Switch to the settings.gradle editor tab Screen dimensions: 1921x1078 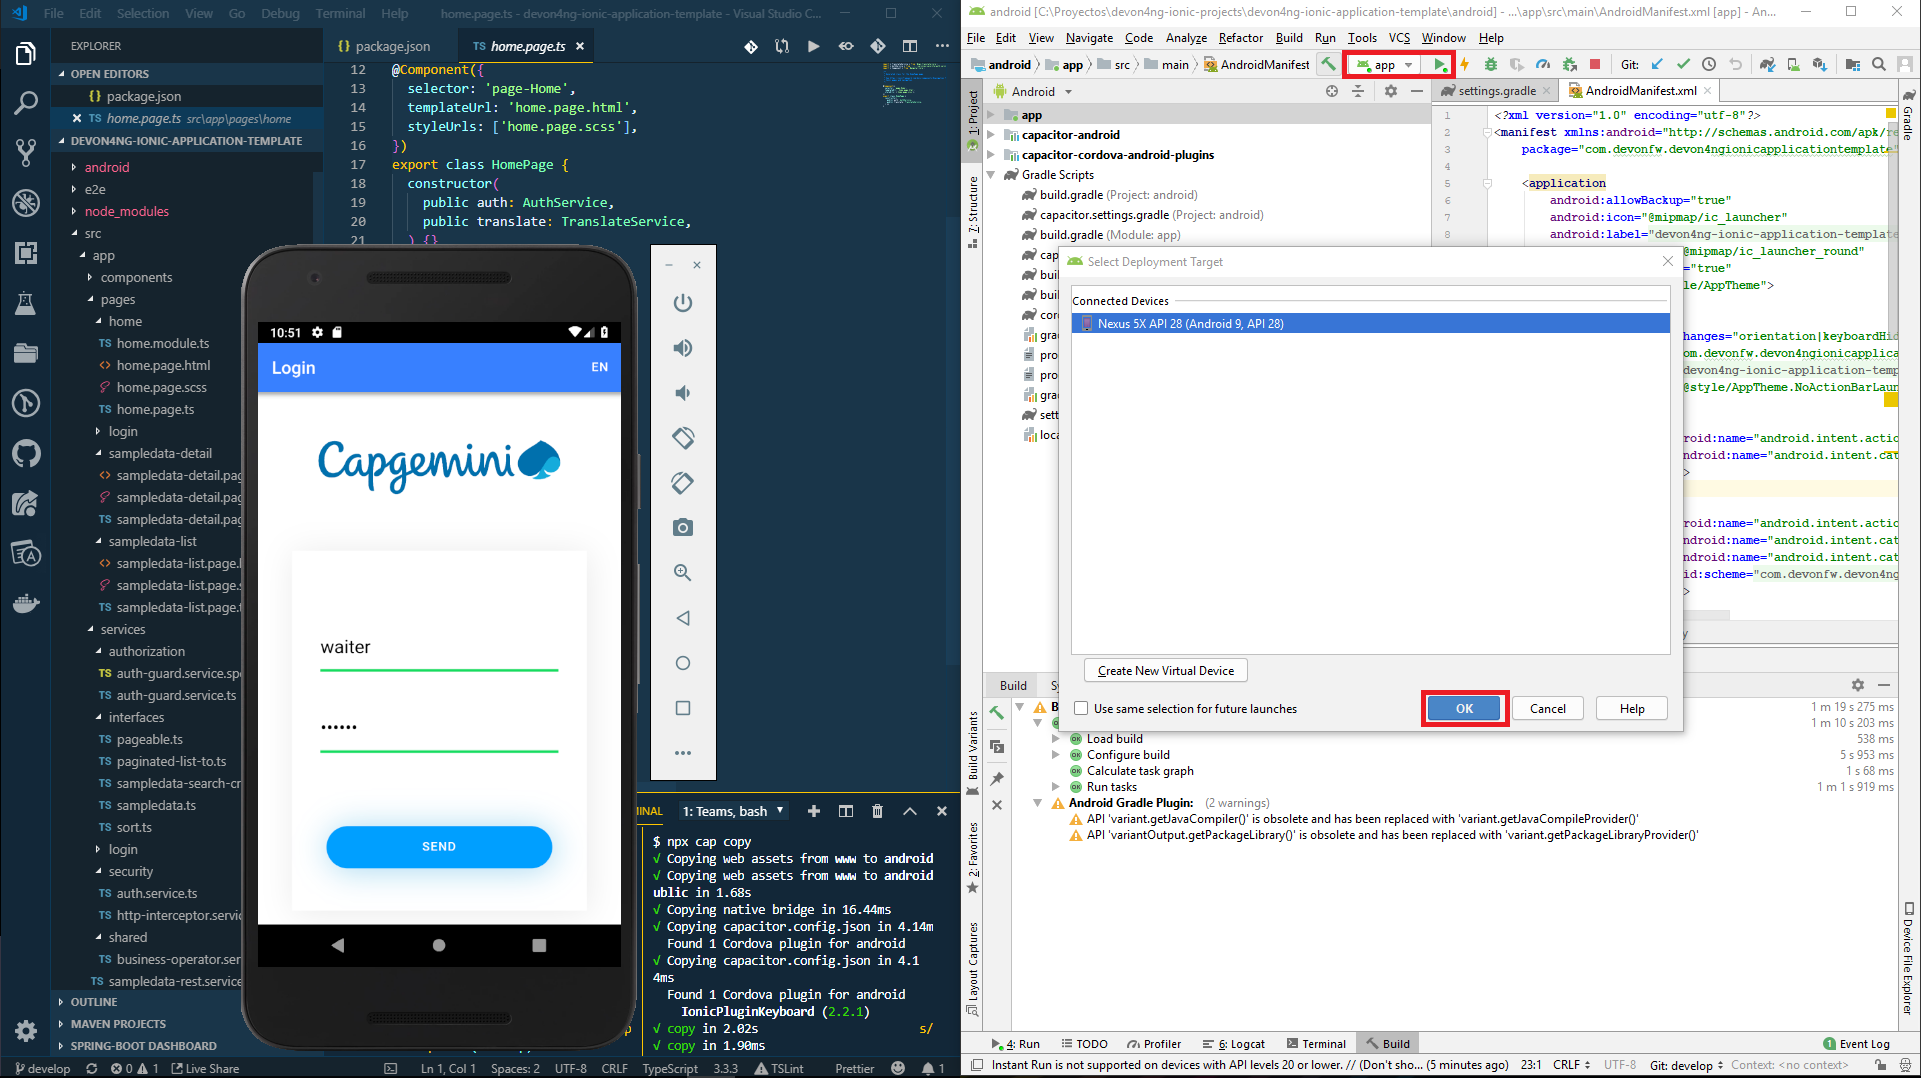tap(1496, 91)
